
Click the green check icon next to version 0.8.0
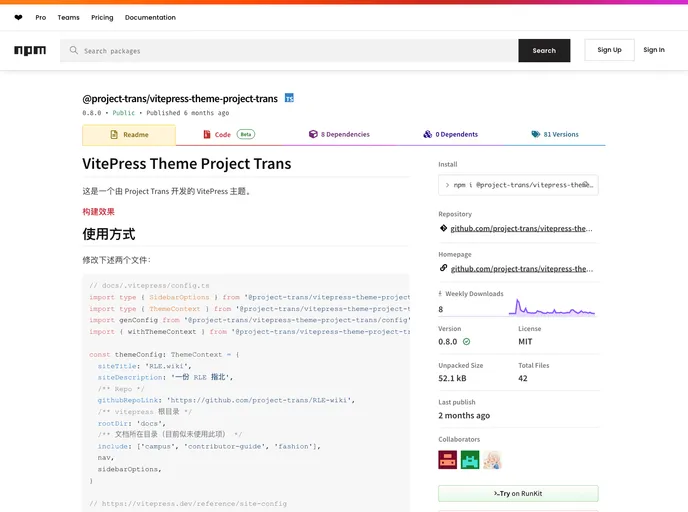click(466, 341)
